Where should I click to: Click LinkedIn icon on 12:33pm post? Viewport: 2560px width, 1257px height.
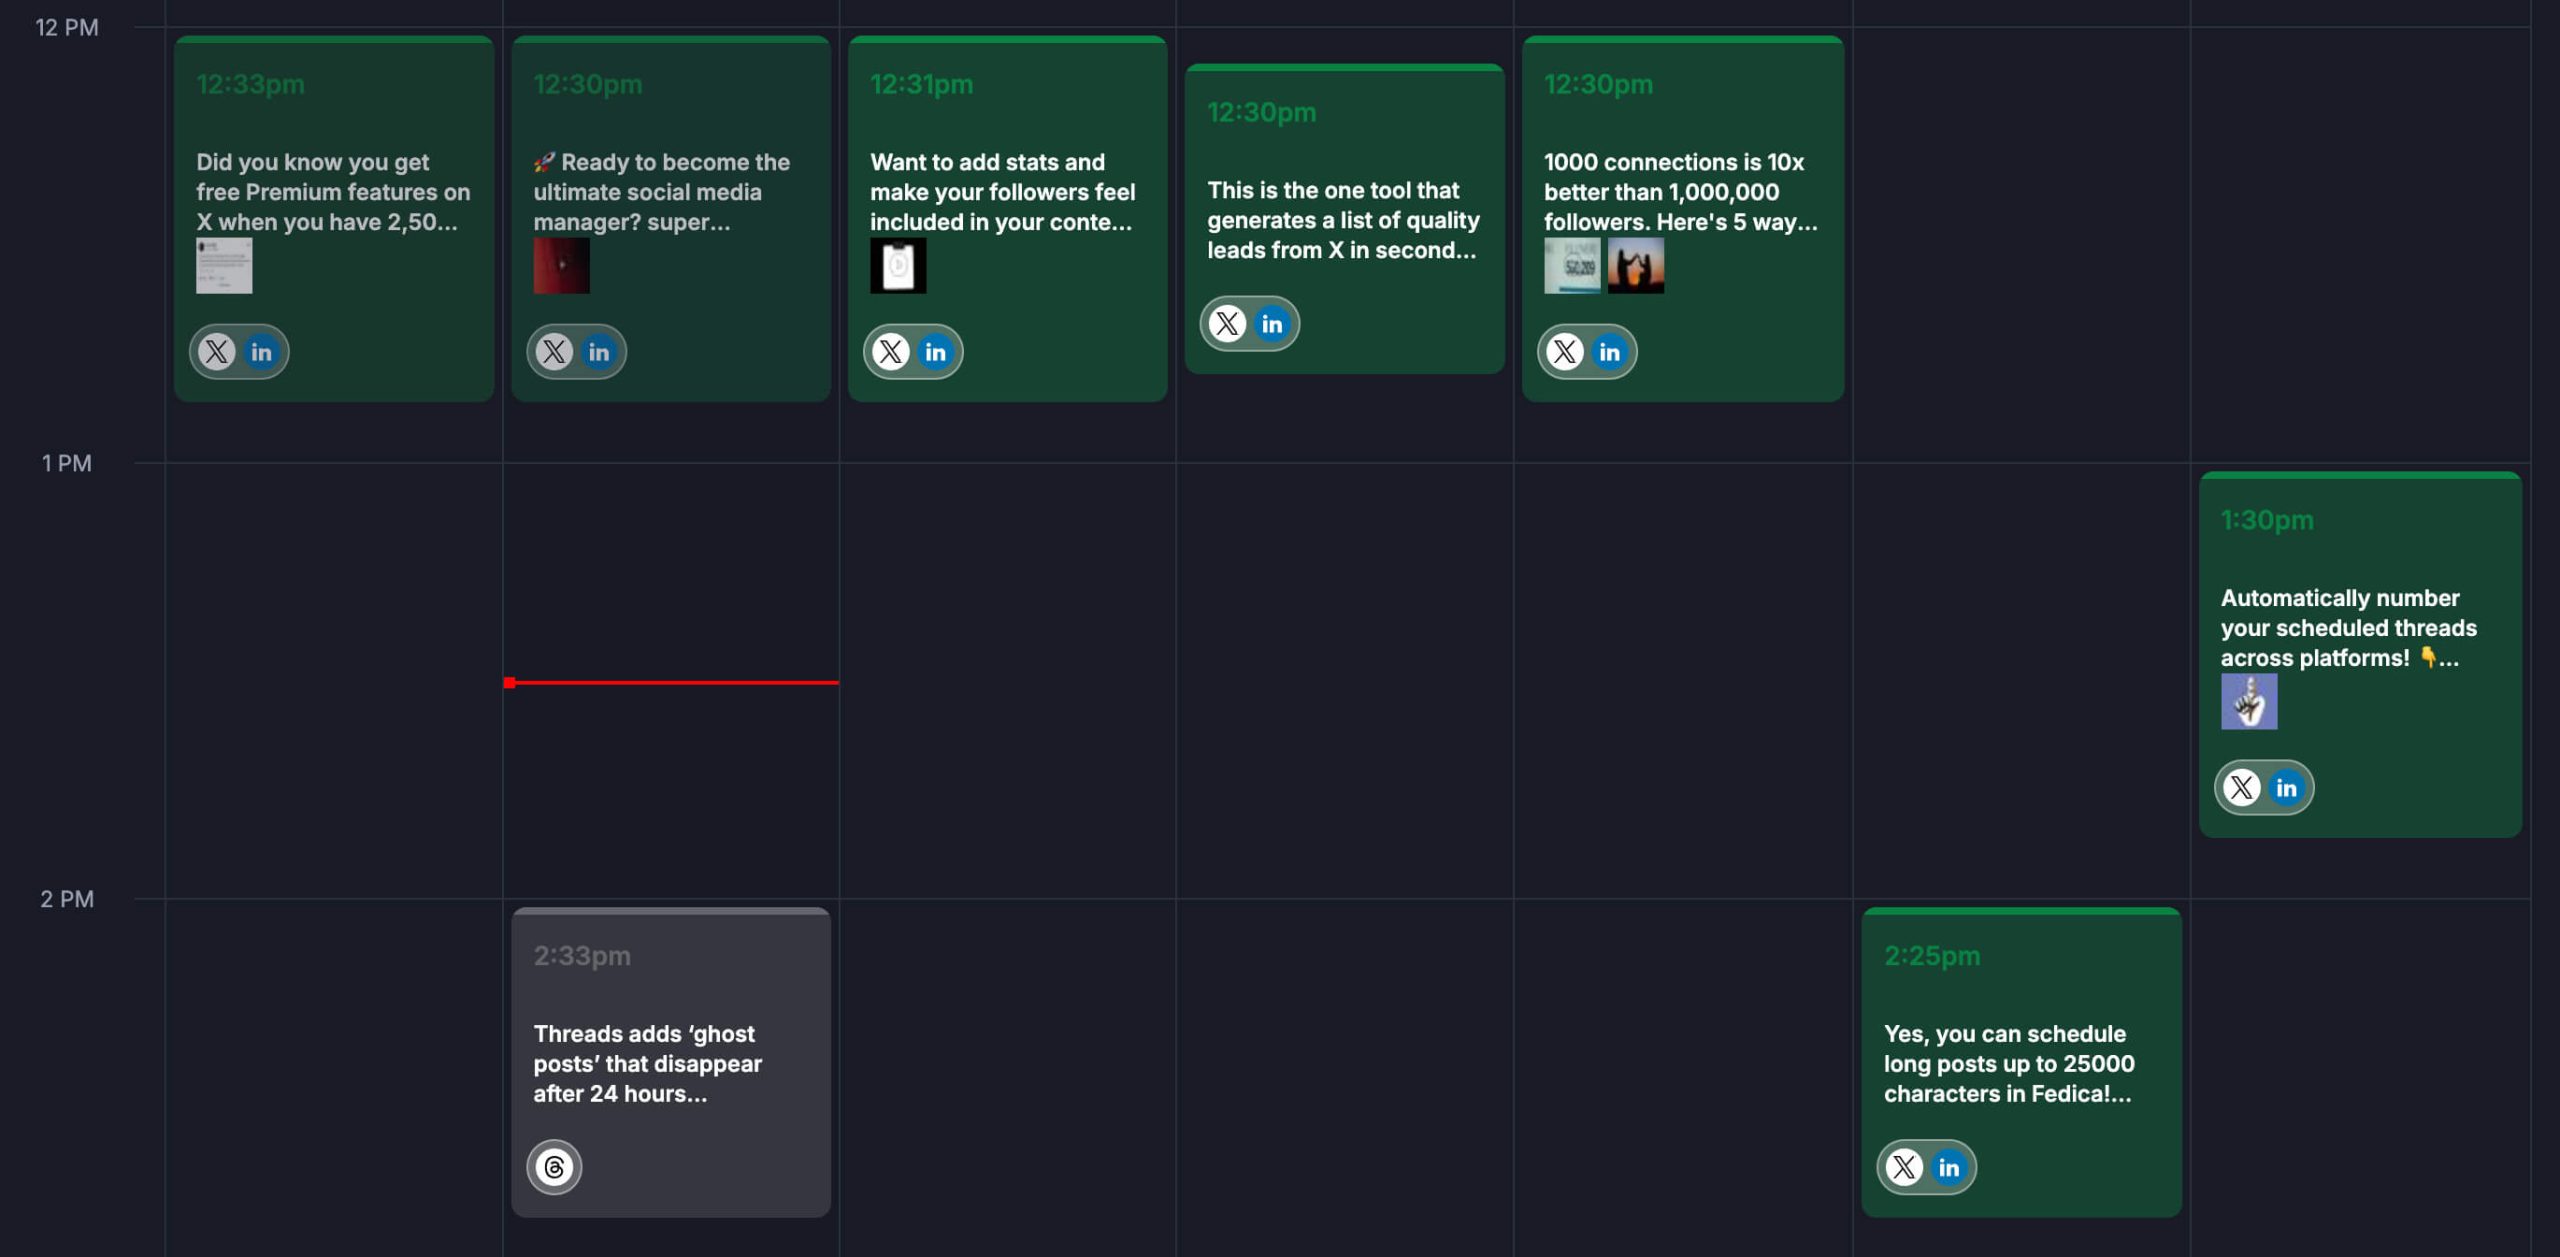click(261, 352)
